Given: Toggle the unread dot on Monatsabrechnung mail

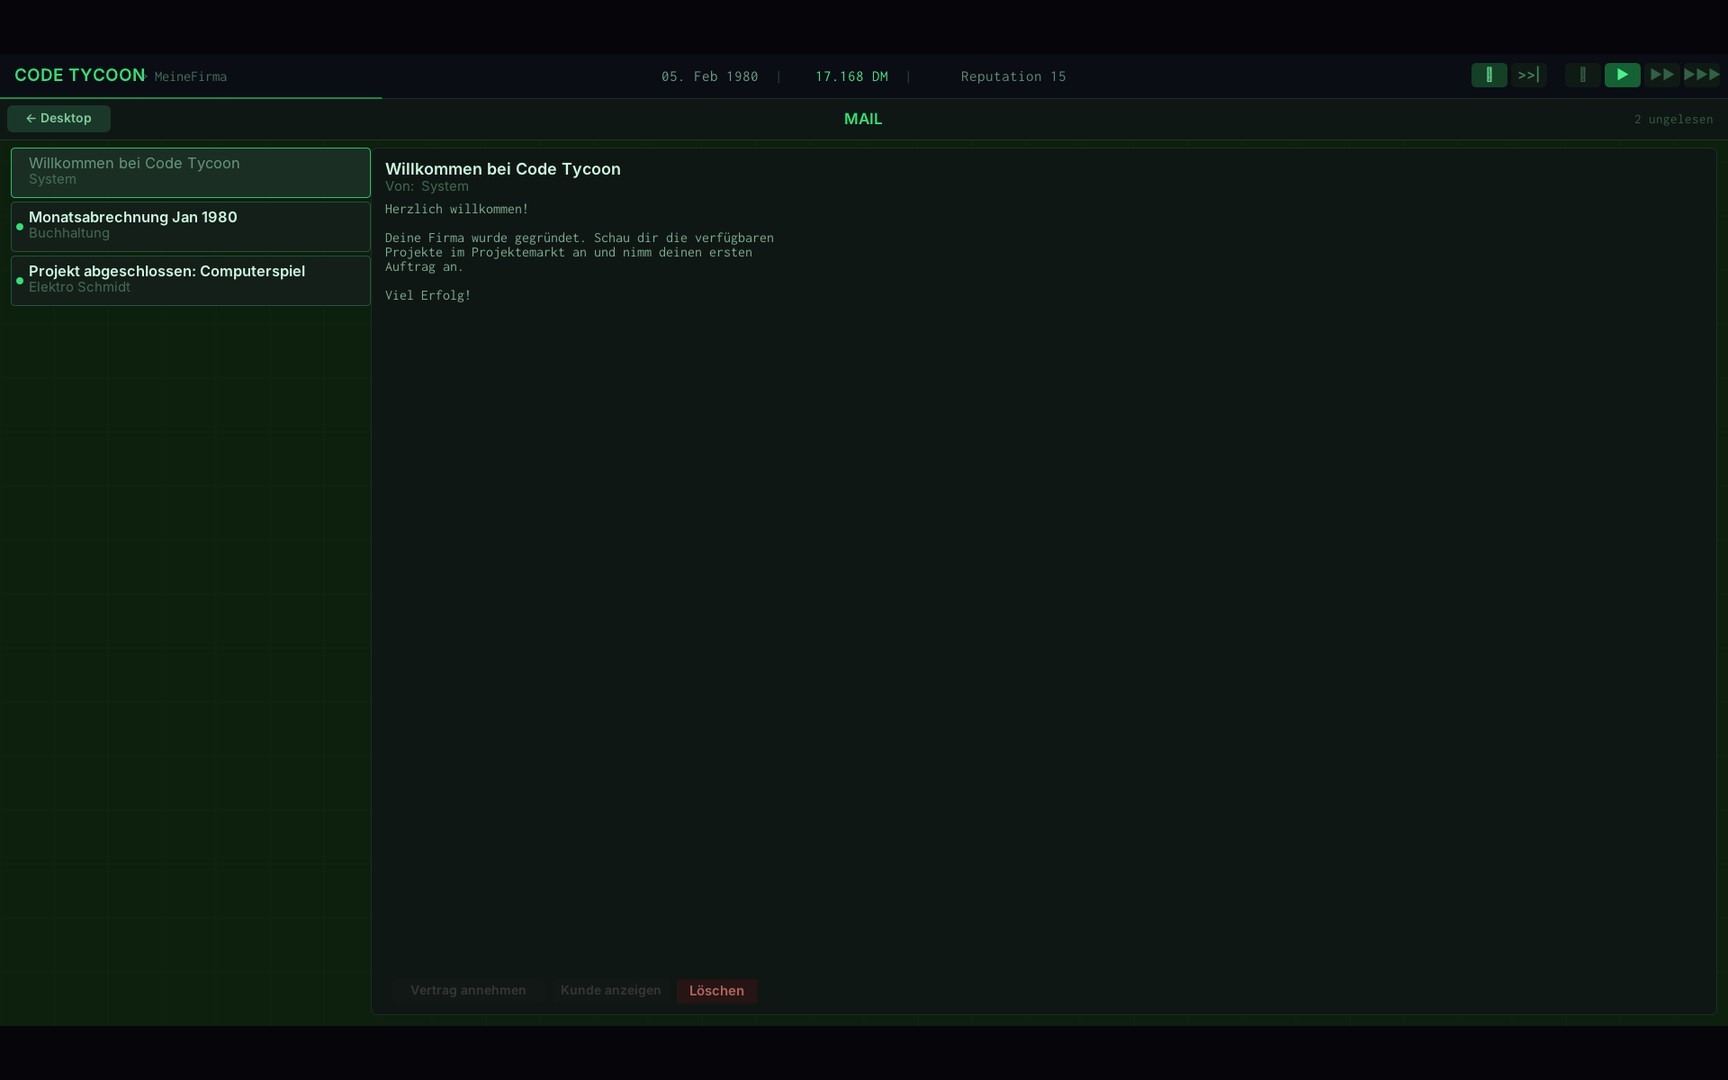Looking at the screenshot, I should click(x=19, y=226).
